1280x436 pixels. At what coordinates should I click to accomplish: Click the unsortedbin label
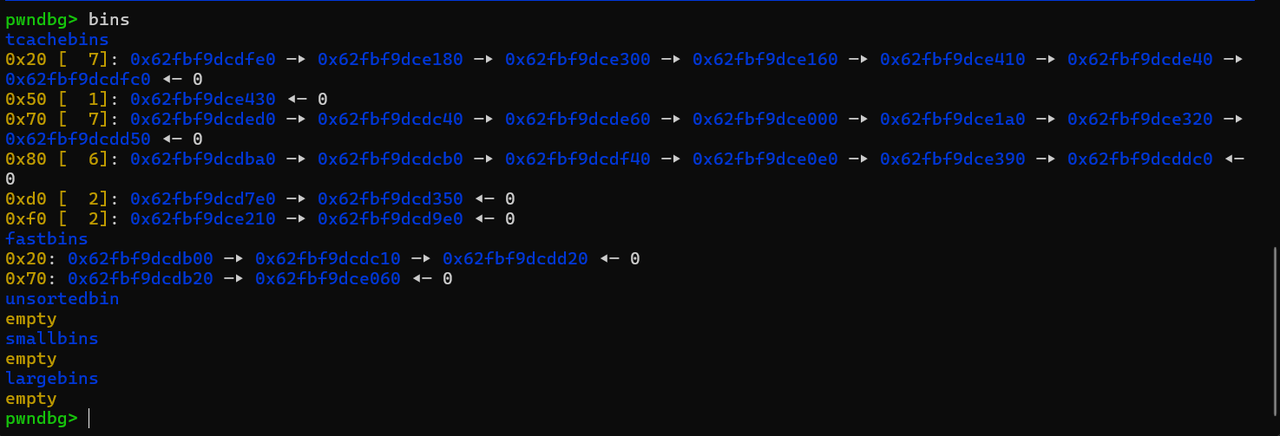62,299
